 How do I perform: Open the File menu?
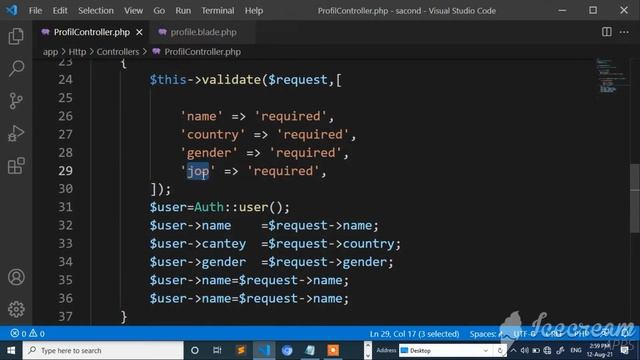35,11
